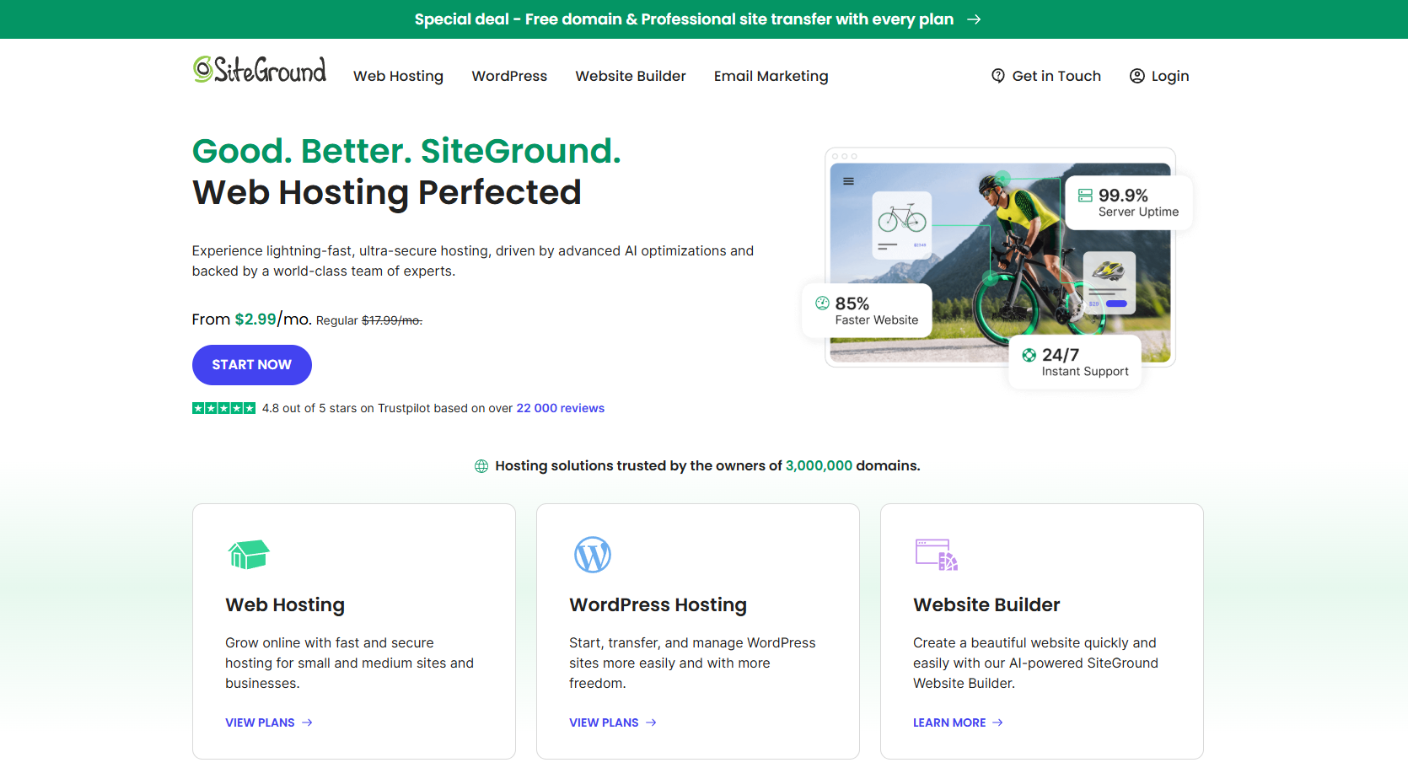
Task: Open the Email Marketing nav menu
Action: (x=771, y=76)
